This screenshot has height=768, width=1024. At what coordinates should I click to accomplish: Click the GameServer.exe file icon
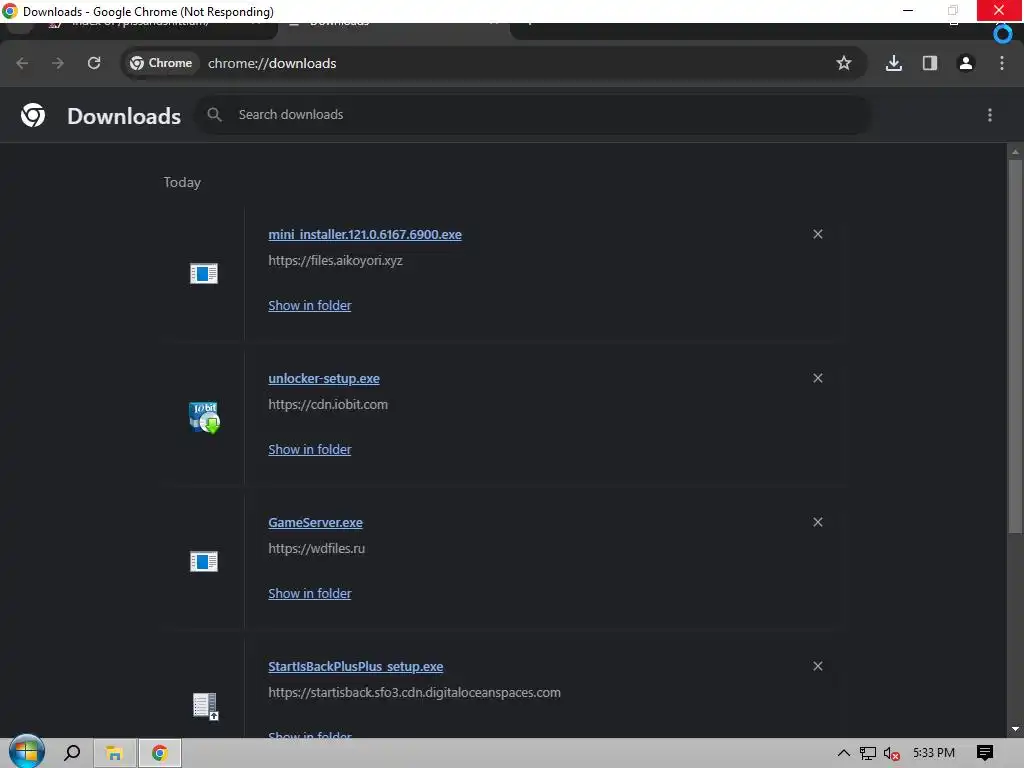click(204, 562)
